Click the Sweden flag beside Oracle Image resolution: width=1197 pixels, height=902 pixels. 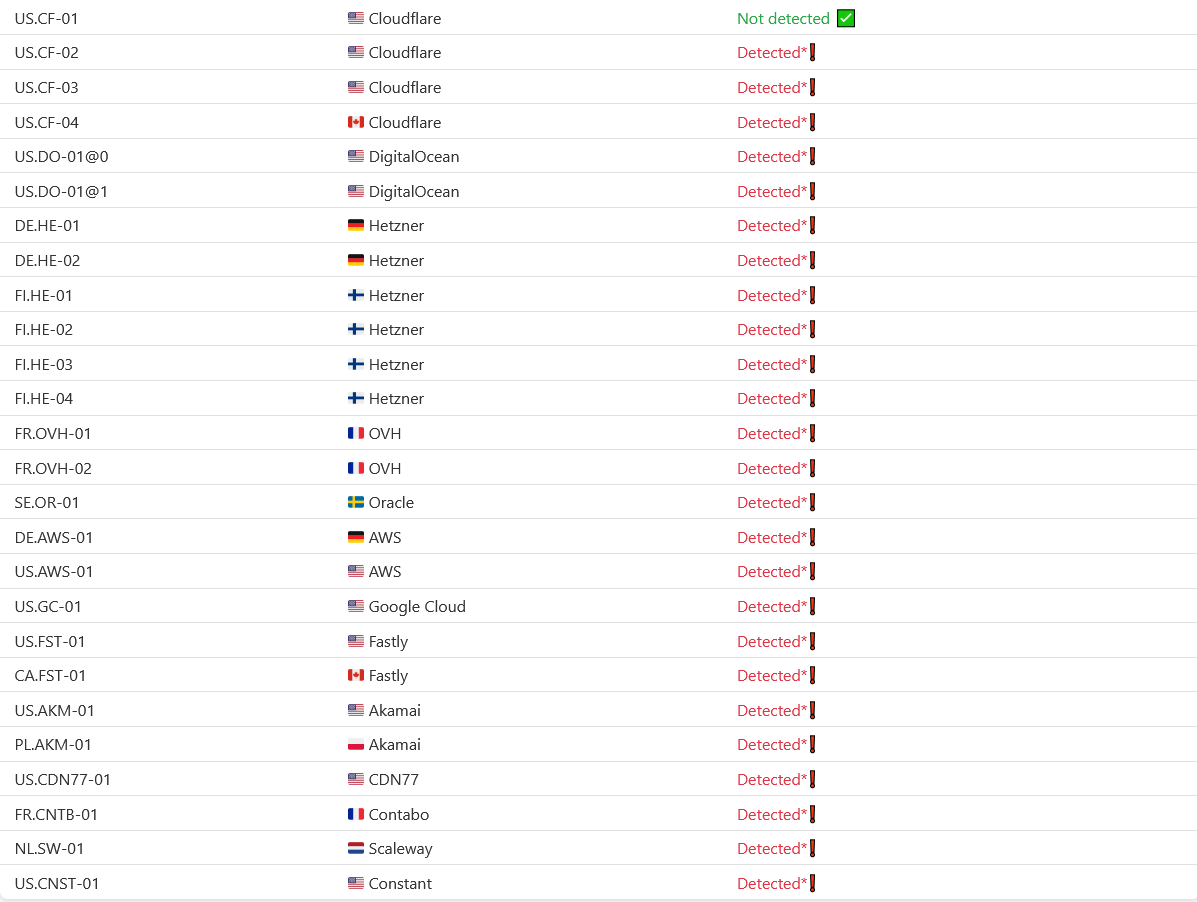pyautogui.click(x=356, y=502)
